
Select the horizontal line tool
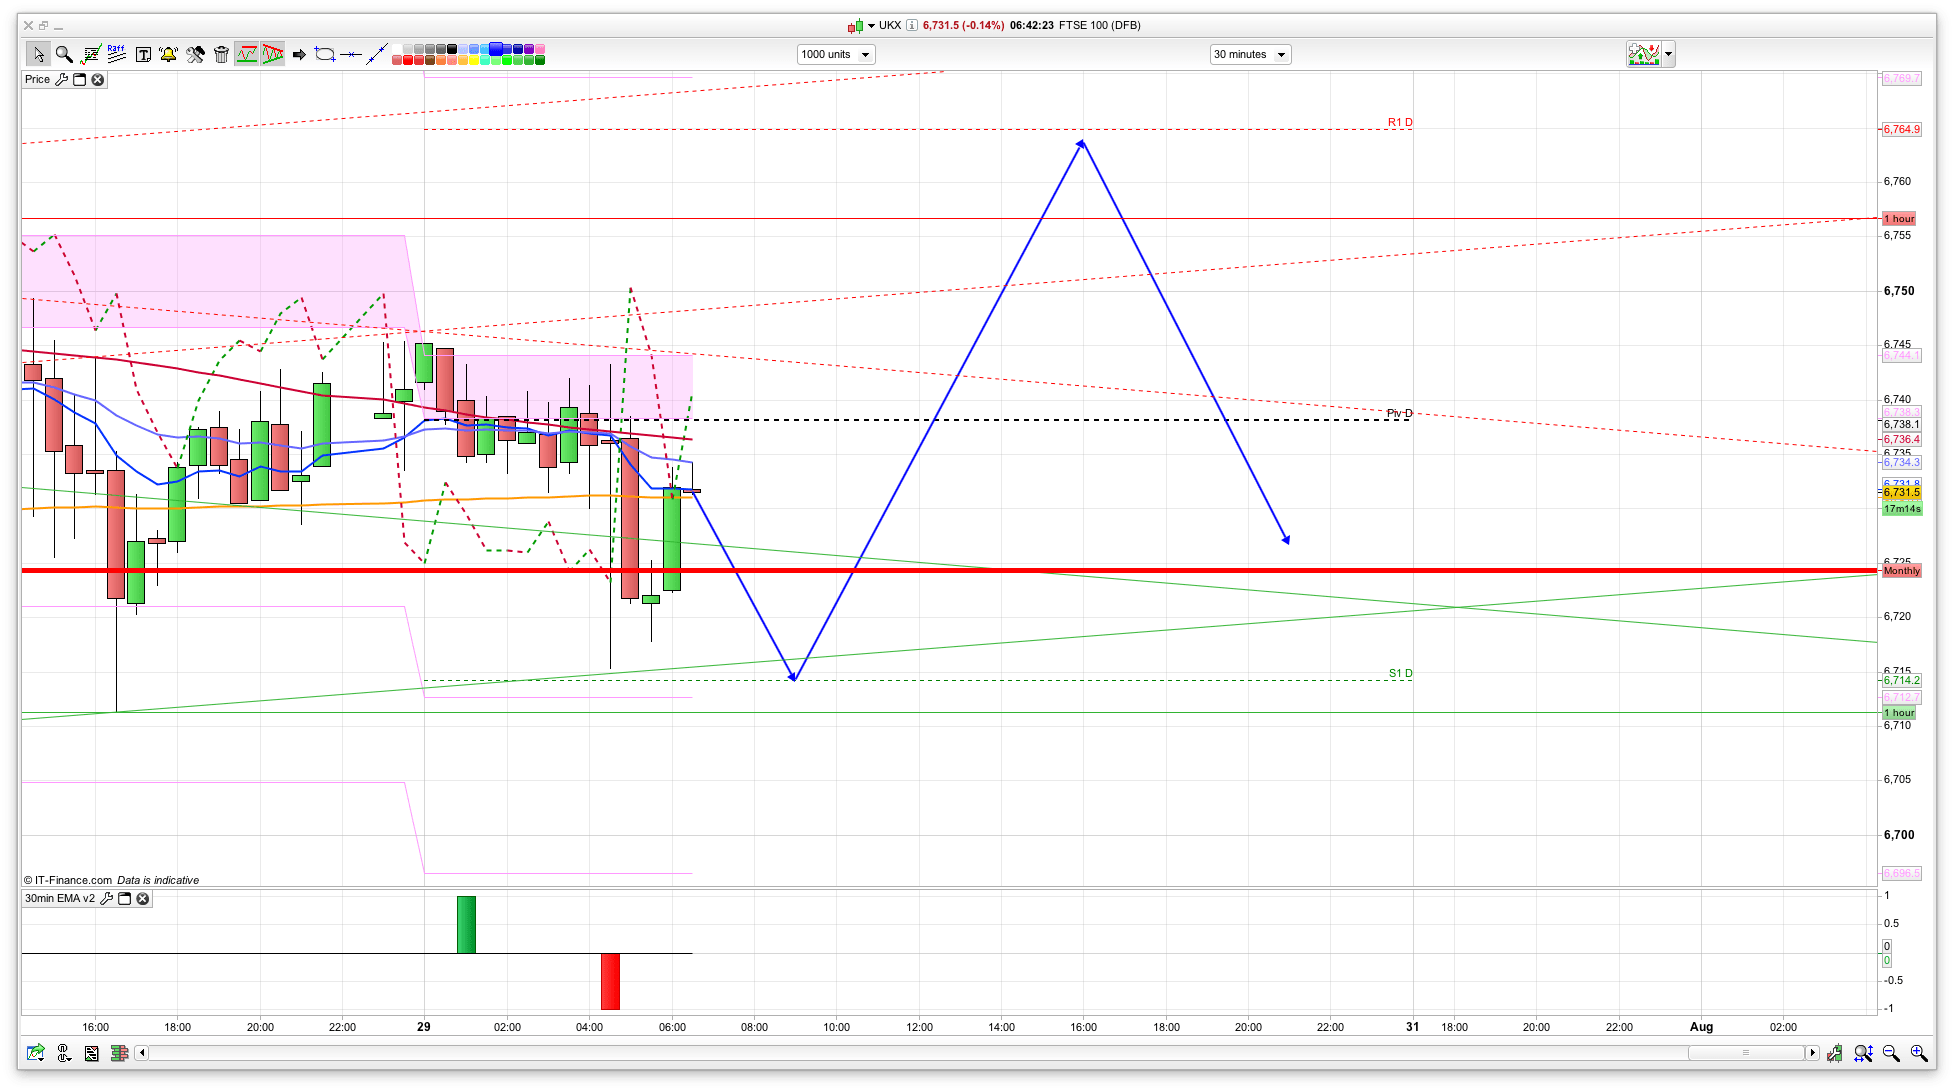351,54
